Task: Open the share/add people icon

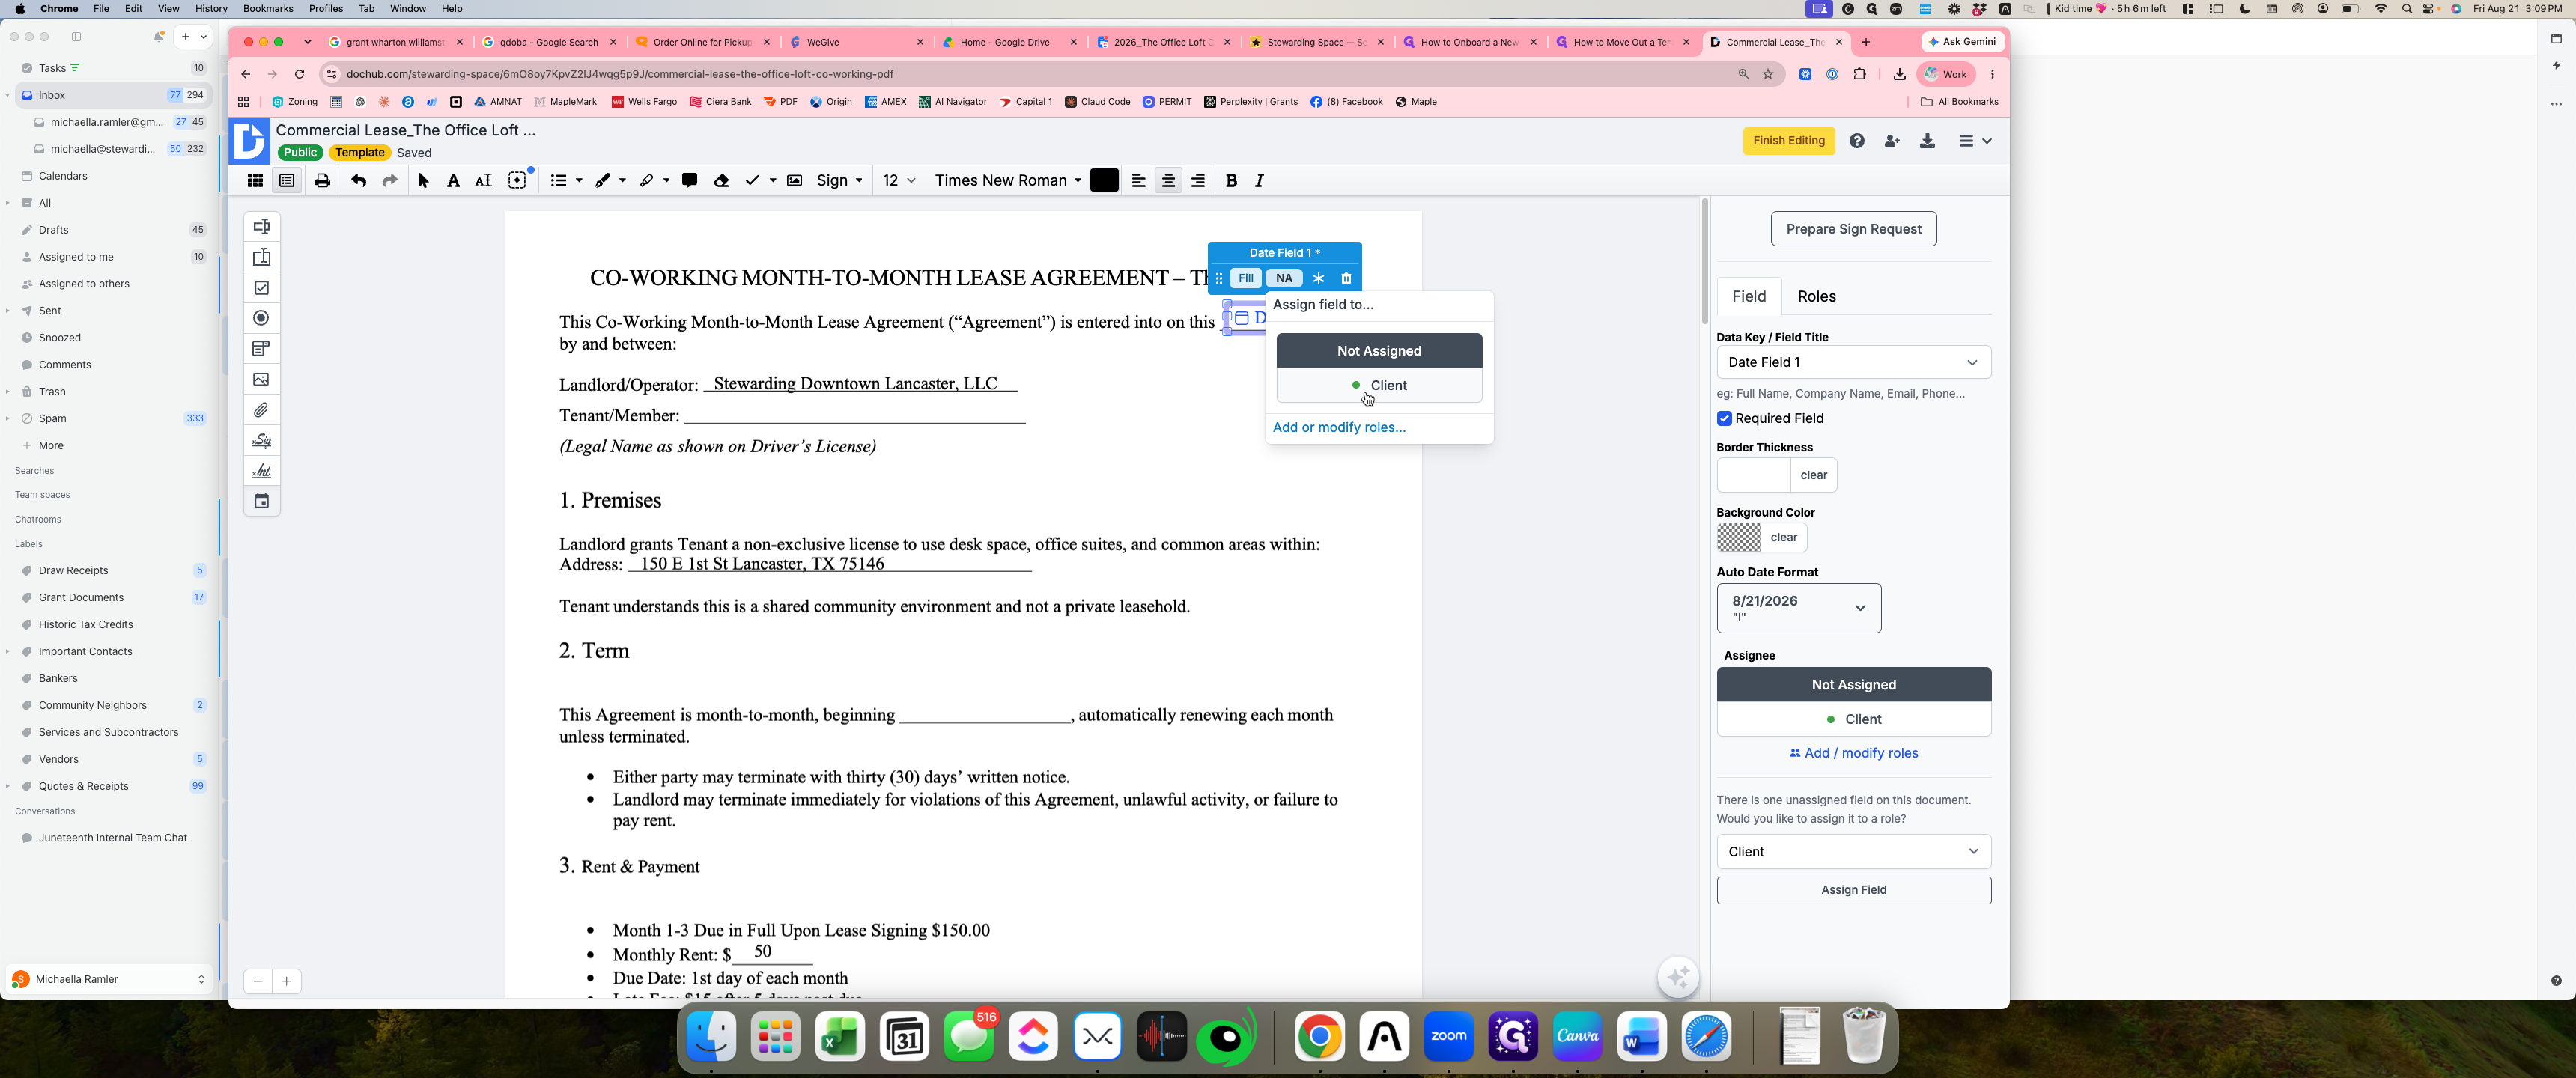Action: tap(1892, 141)
